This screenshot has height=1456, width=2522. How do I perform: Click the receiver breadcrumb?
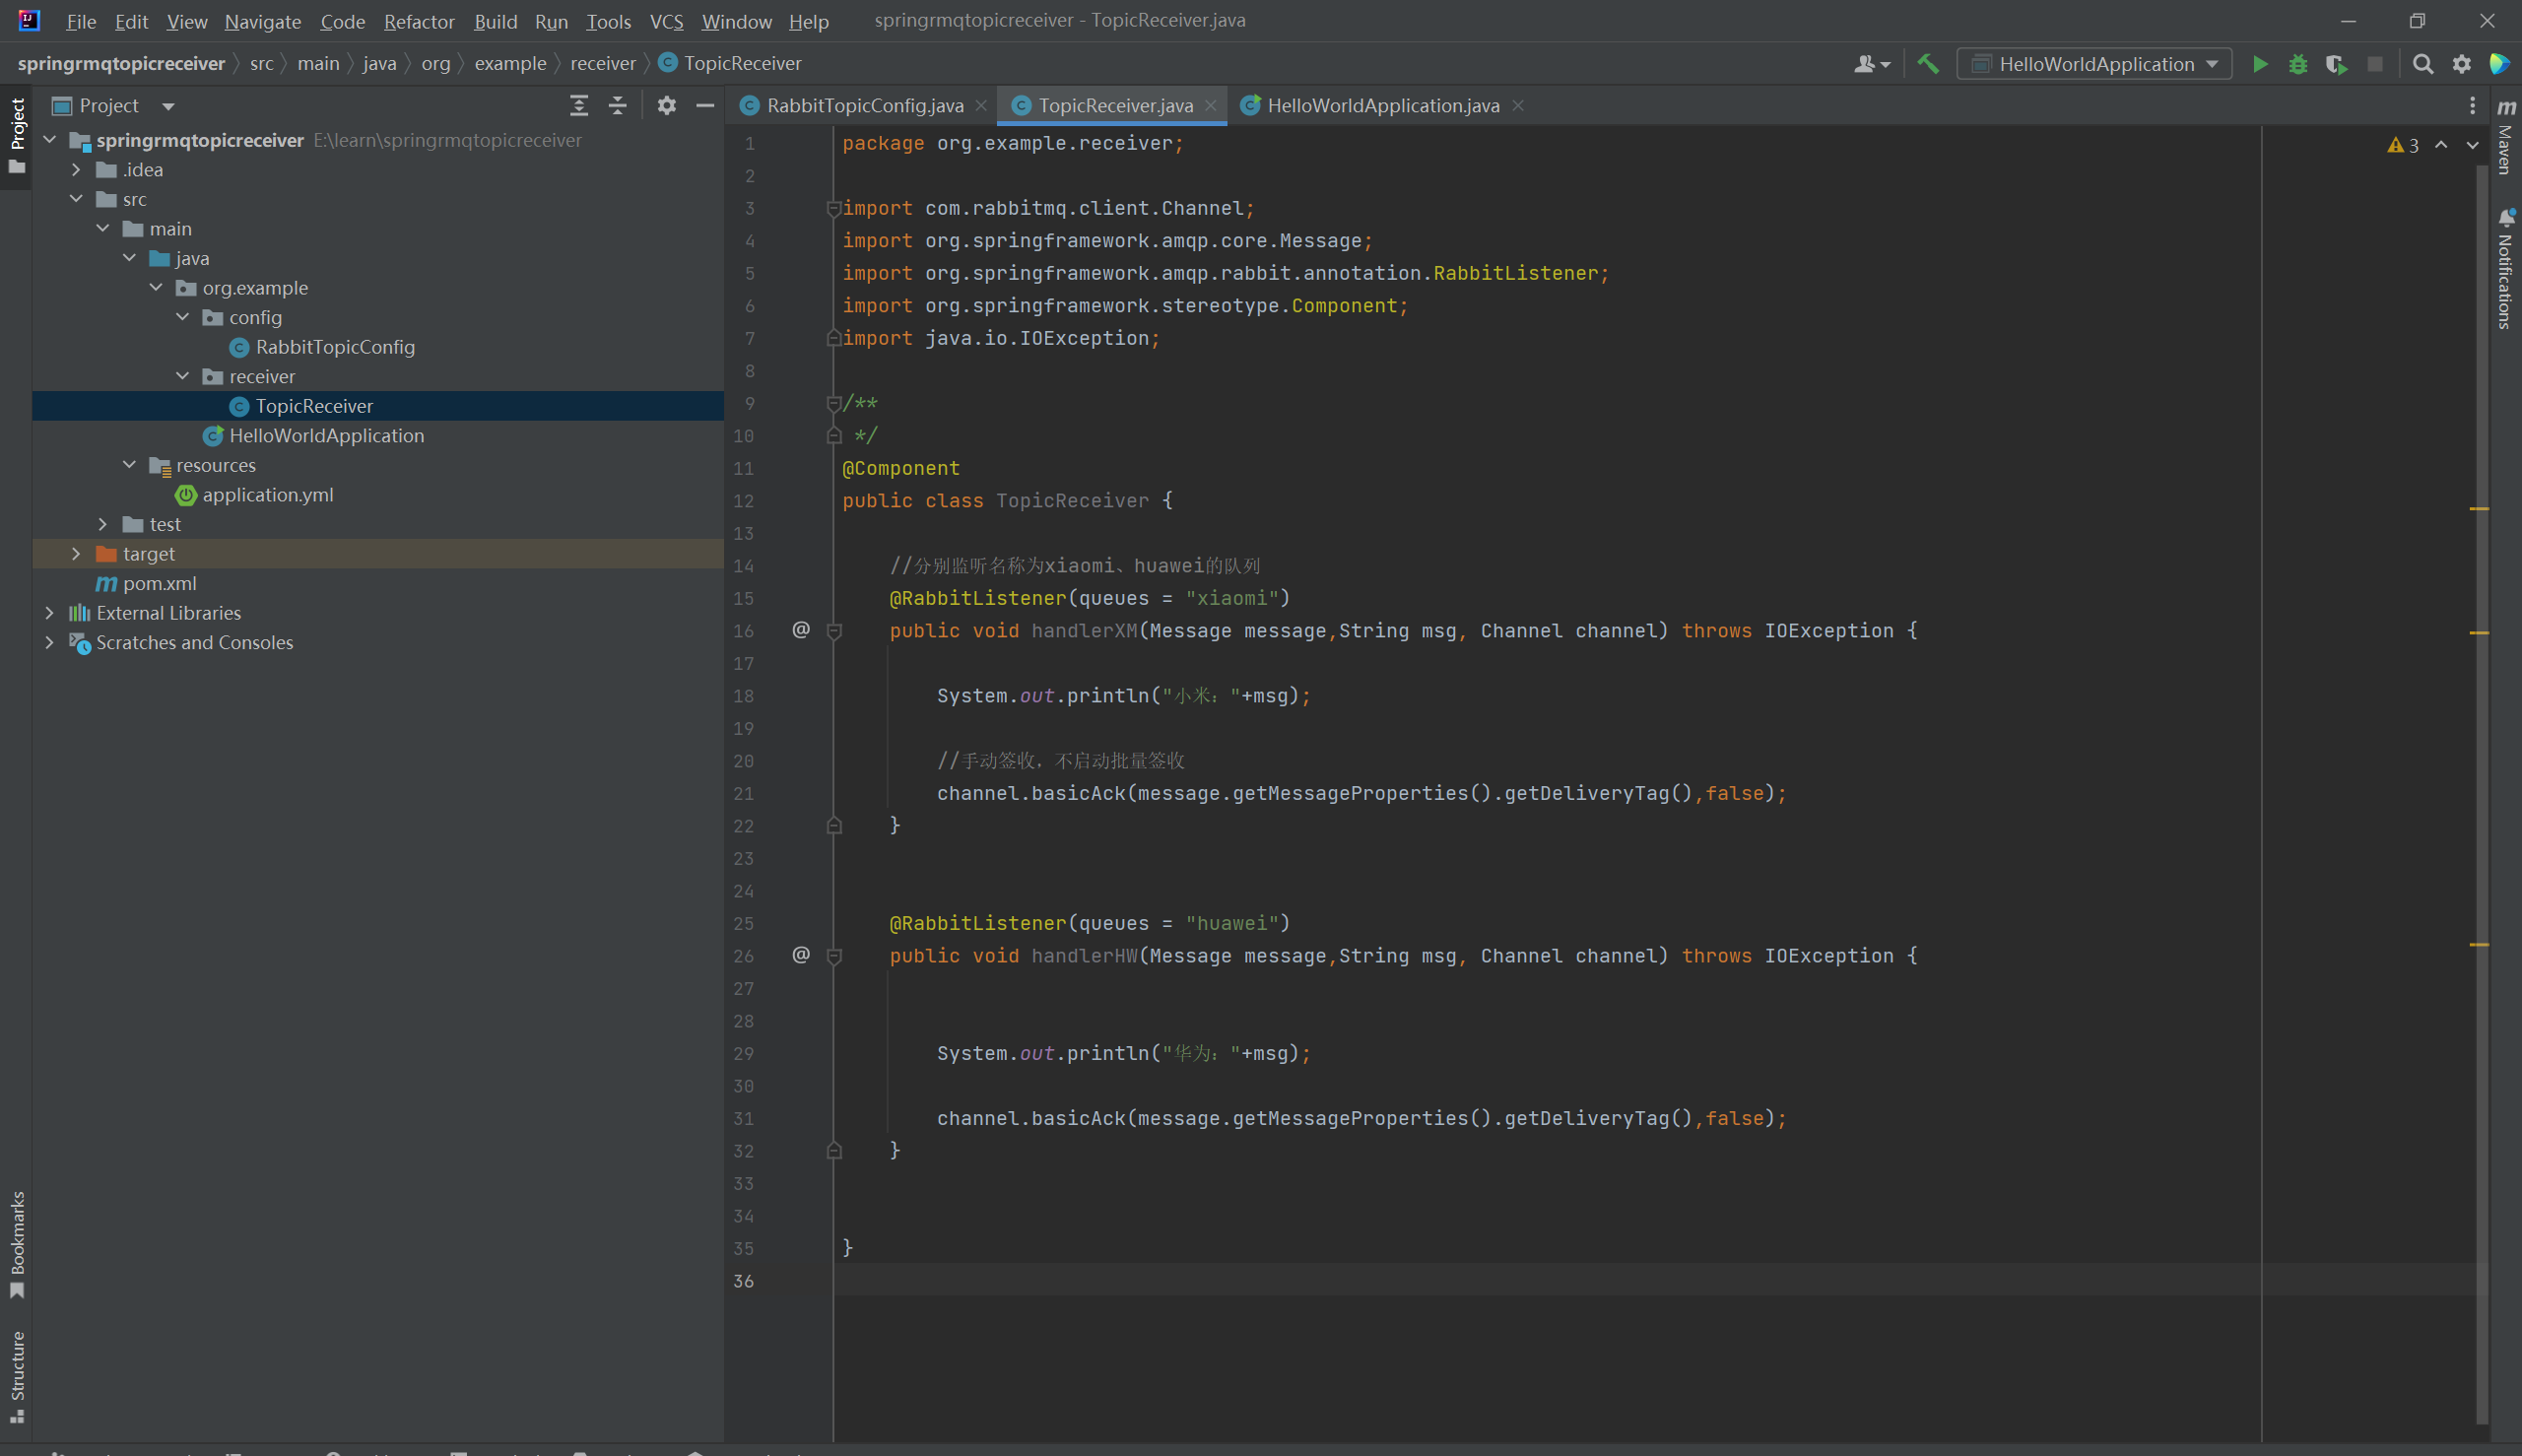click(602, 64)
